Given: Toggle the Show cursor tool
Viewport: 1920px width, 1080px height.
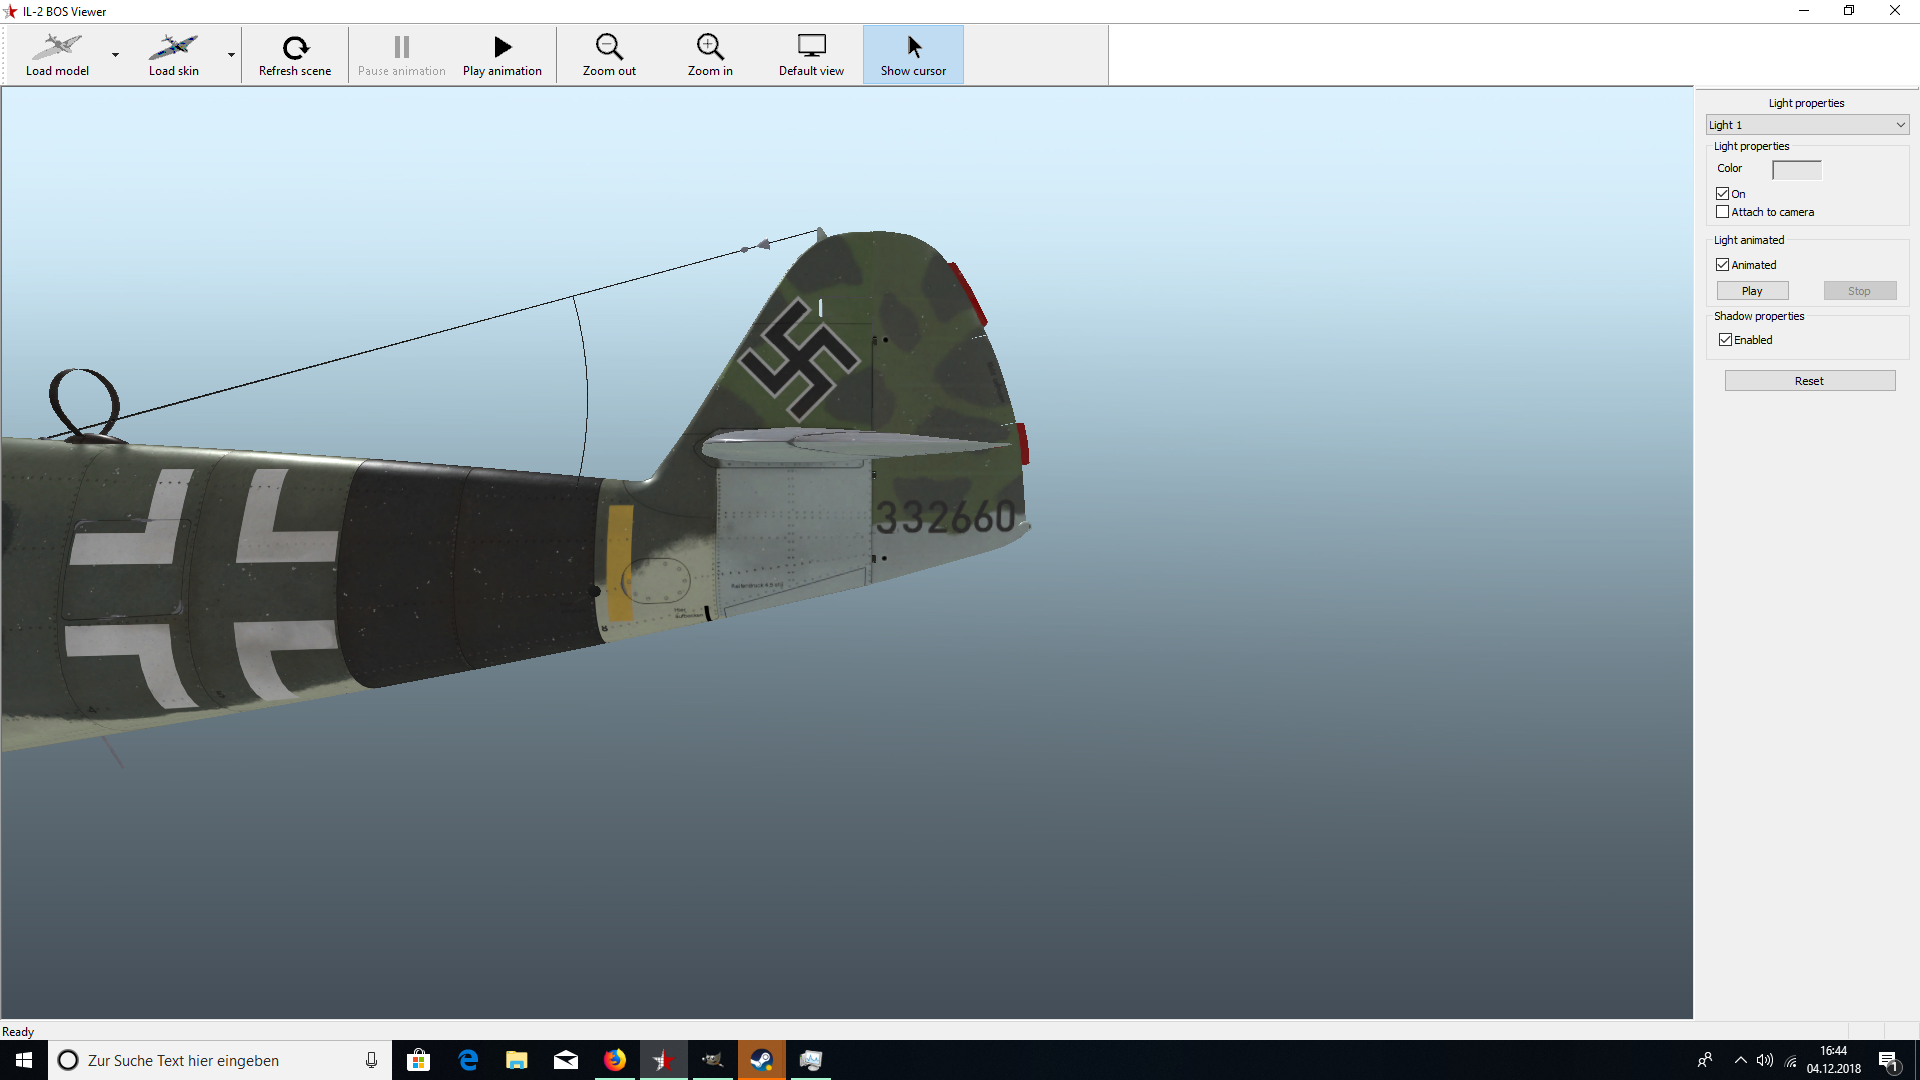Looking at the screenshot, I should point(913,54).
